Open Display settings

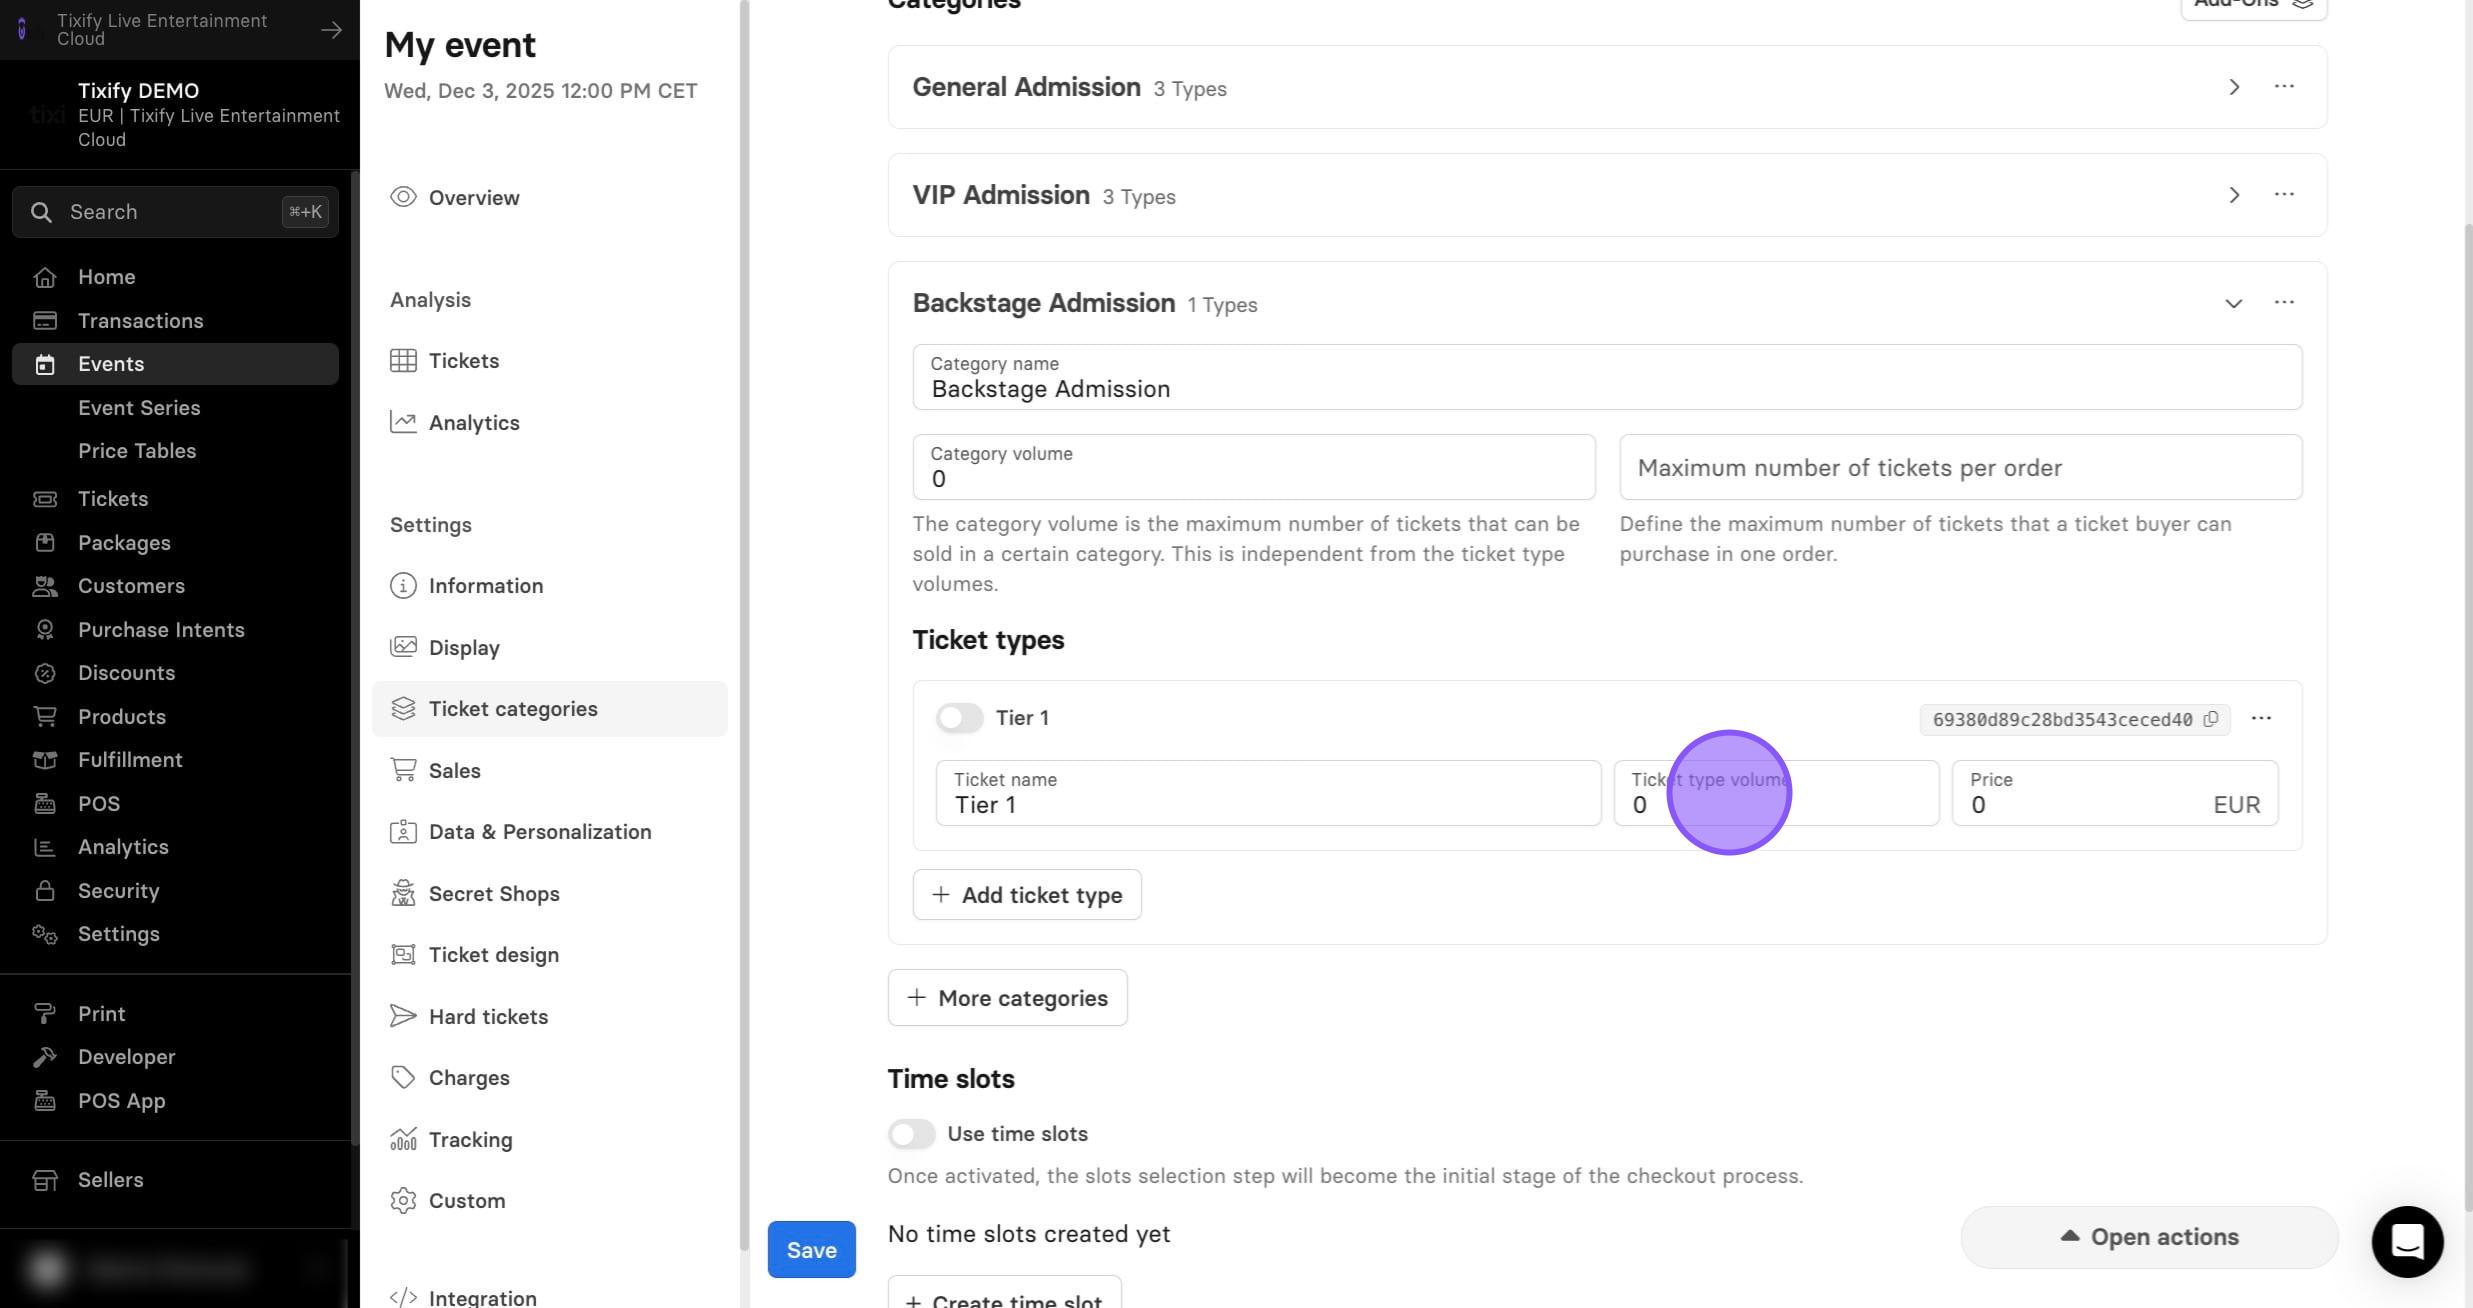[549, 647]
